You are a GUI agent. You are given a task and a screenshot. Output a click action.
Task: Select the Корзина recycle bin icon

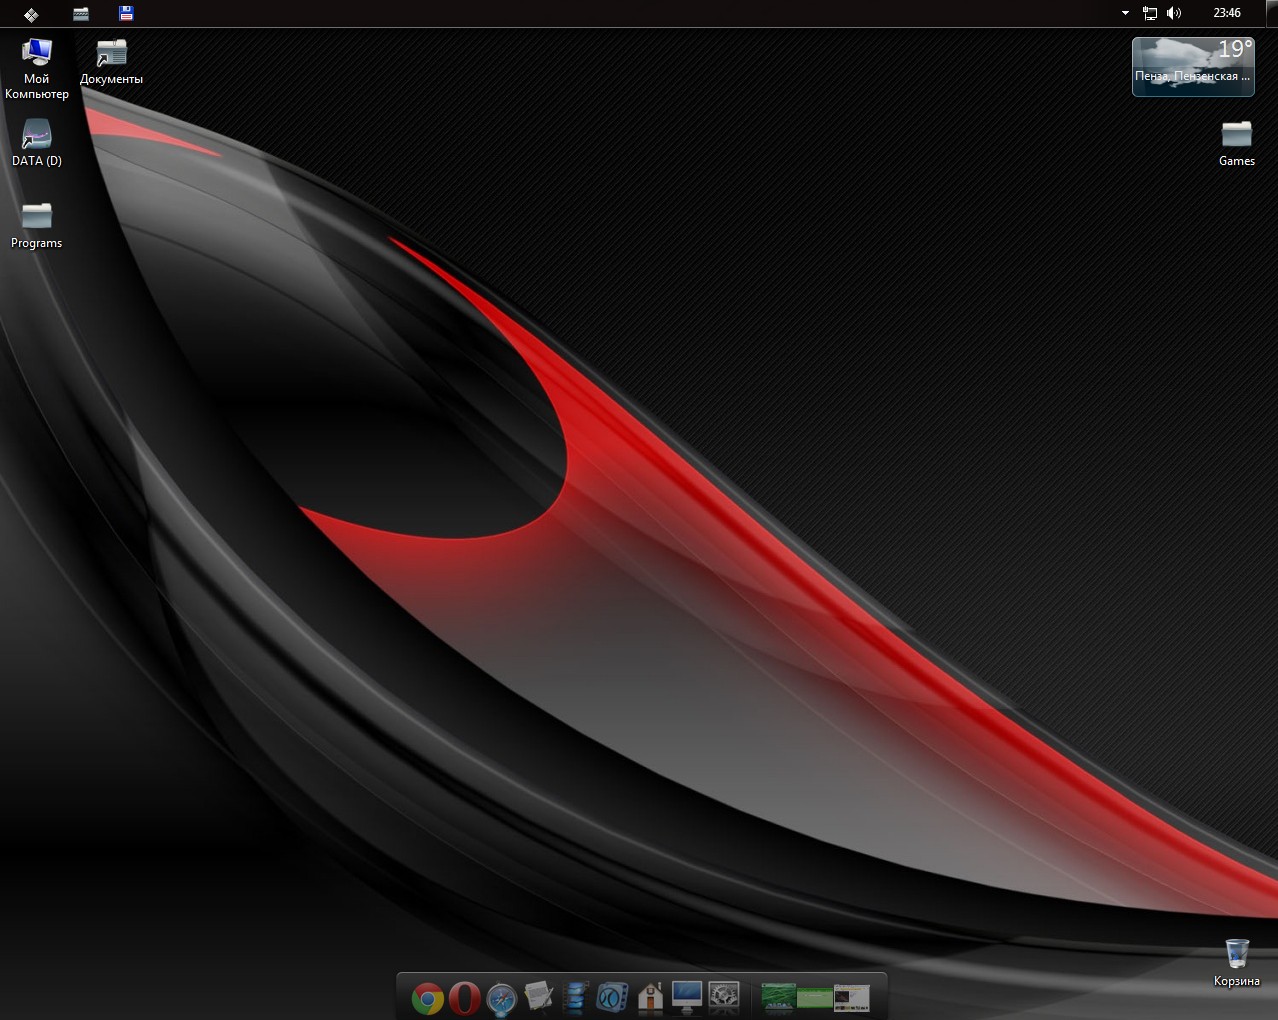(1236, 962)
